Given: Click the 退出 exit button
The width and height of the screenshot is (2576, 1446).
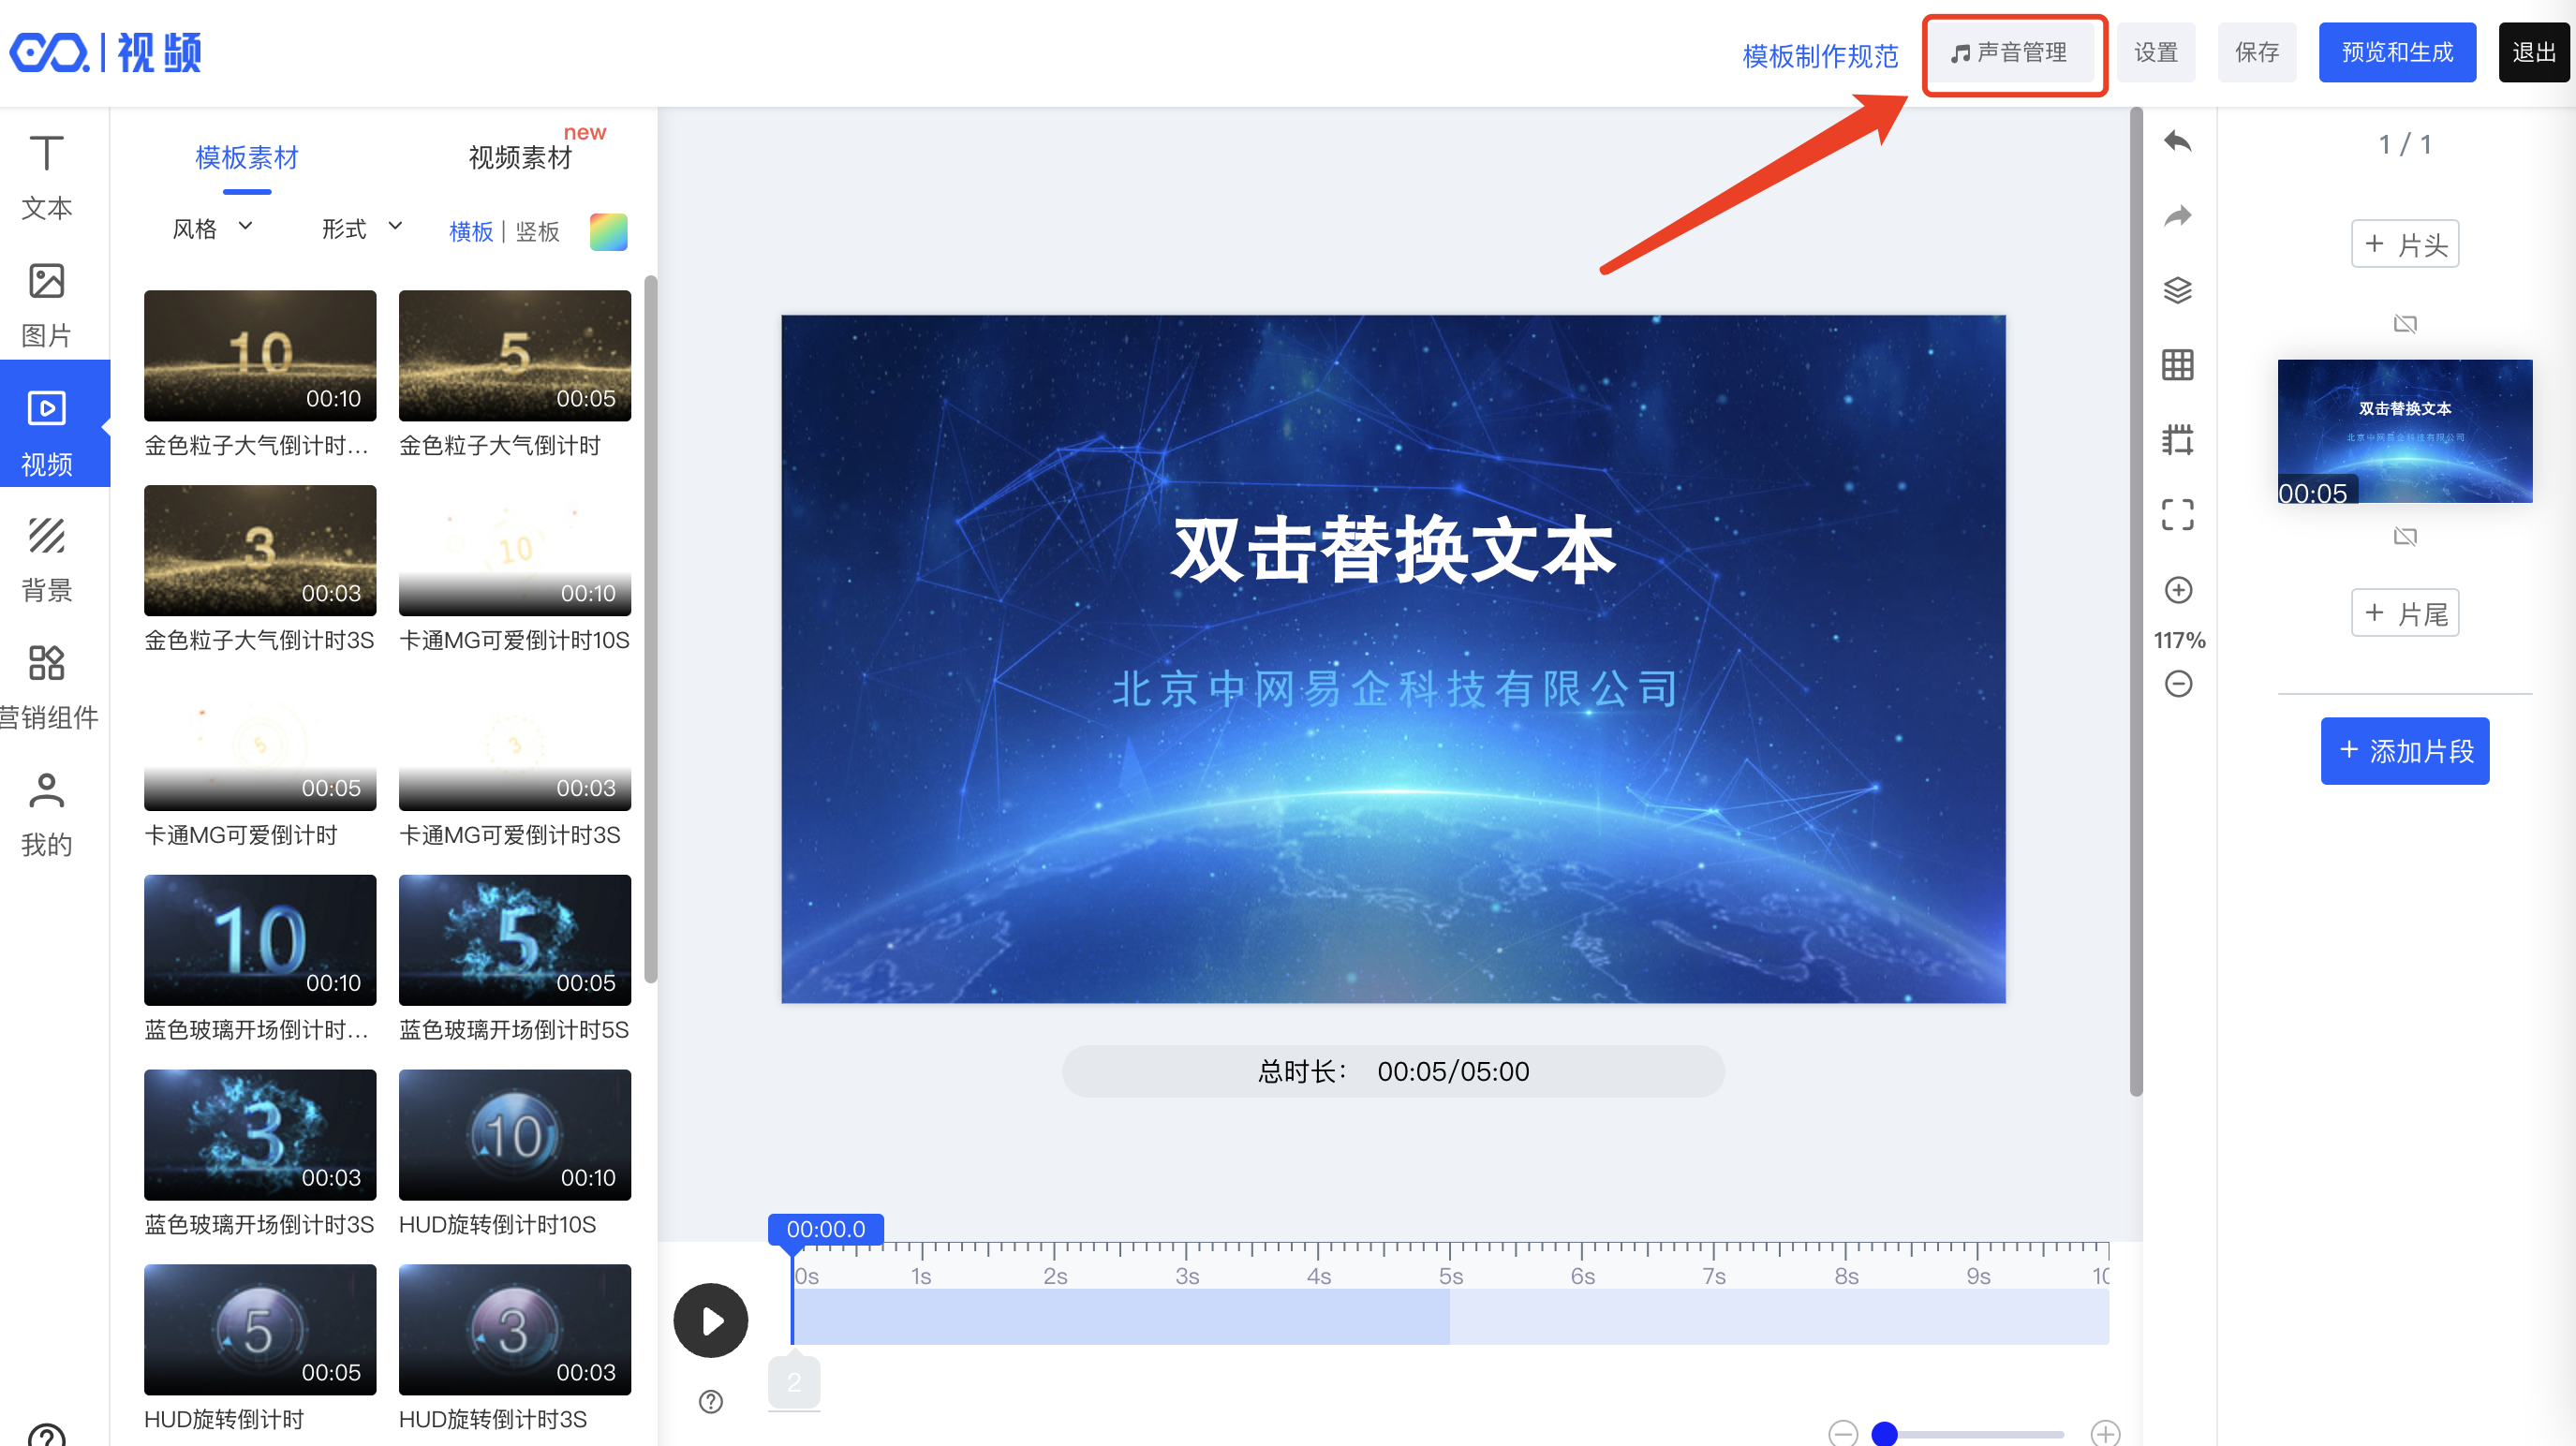Looking at the screenshot, I should pos(2534,52).
